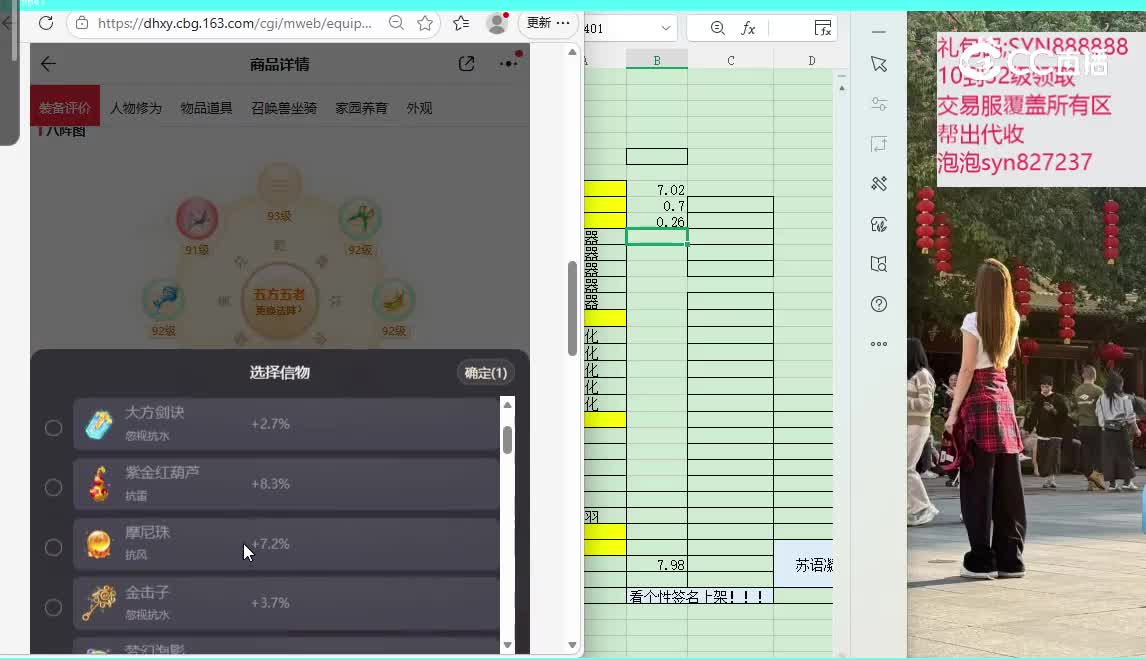Screen dimensions: 1146x660
Task: Select the 93级 top array icon
Action: click(279, 185)
